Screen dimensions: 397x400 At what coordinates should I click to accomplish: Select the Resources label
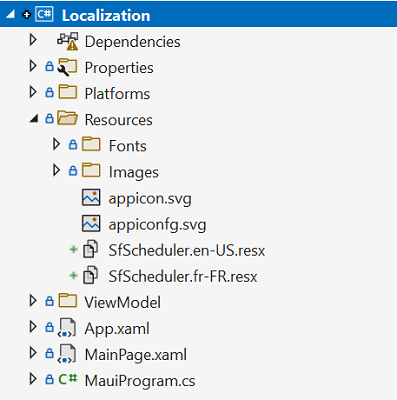tap(119, 120)
